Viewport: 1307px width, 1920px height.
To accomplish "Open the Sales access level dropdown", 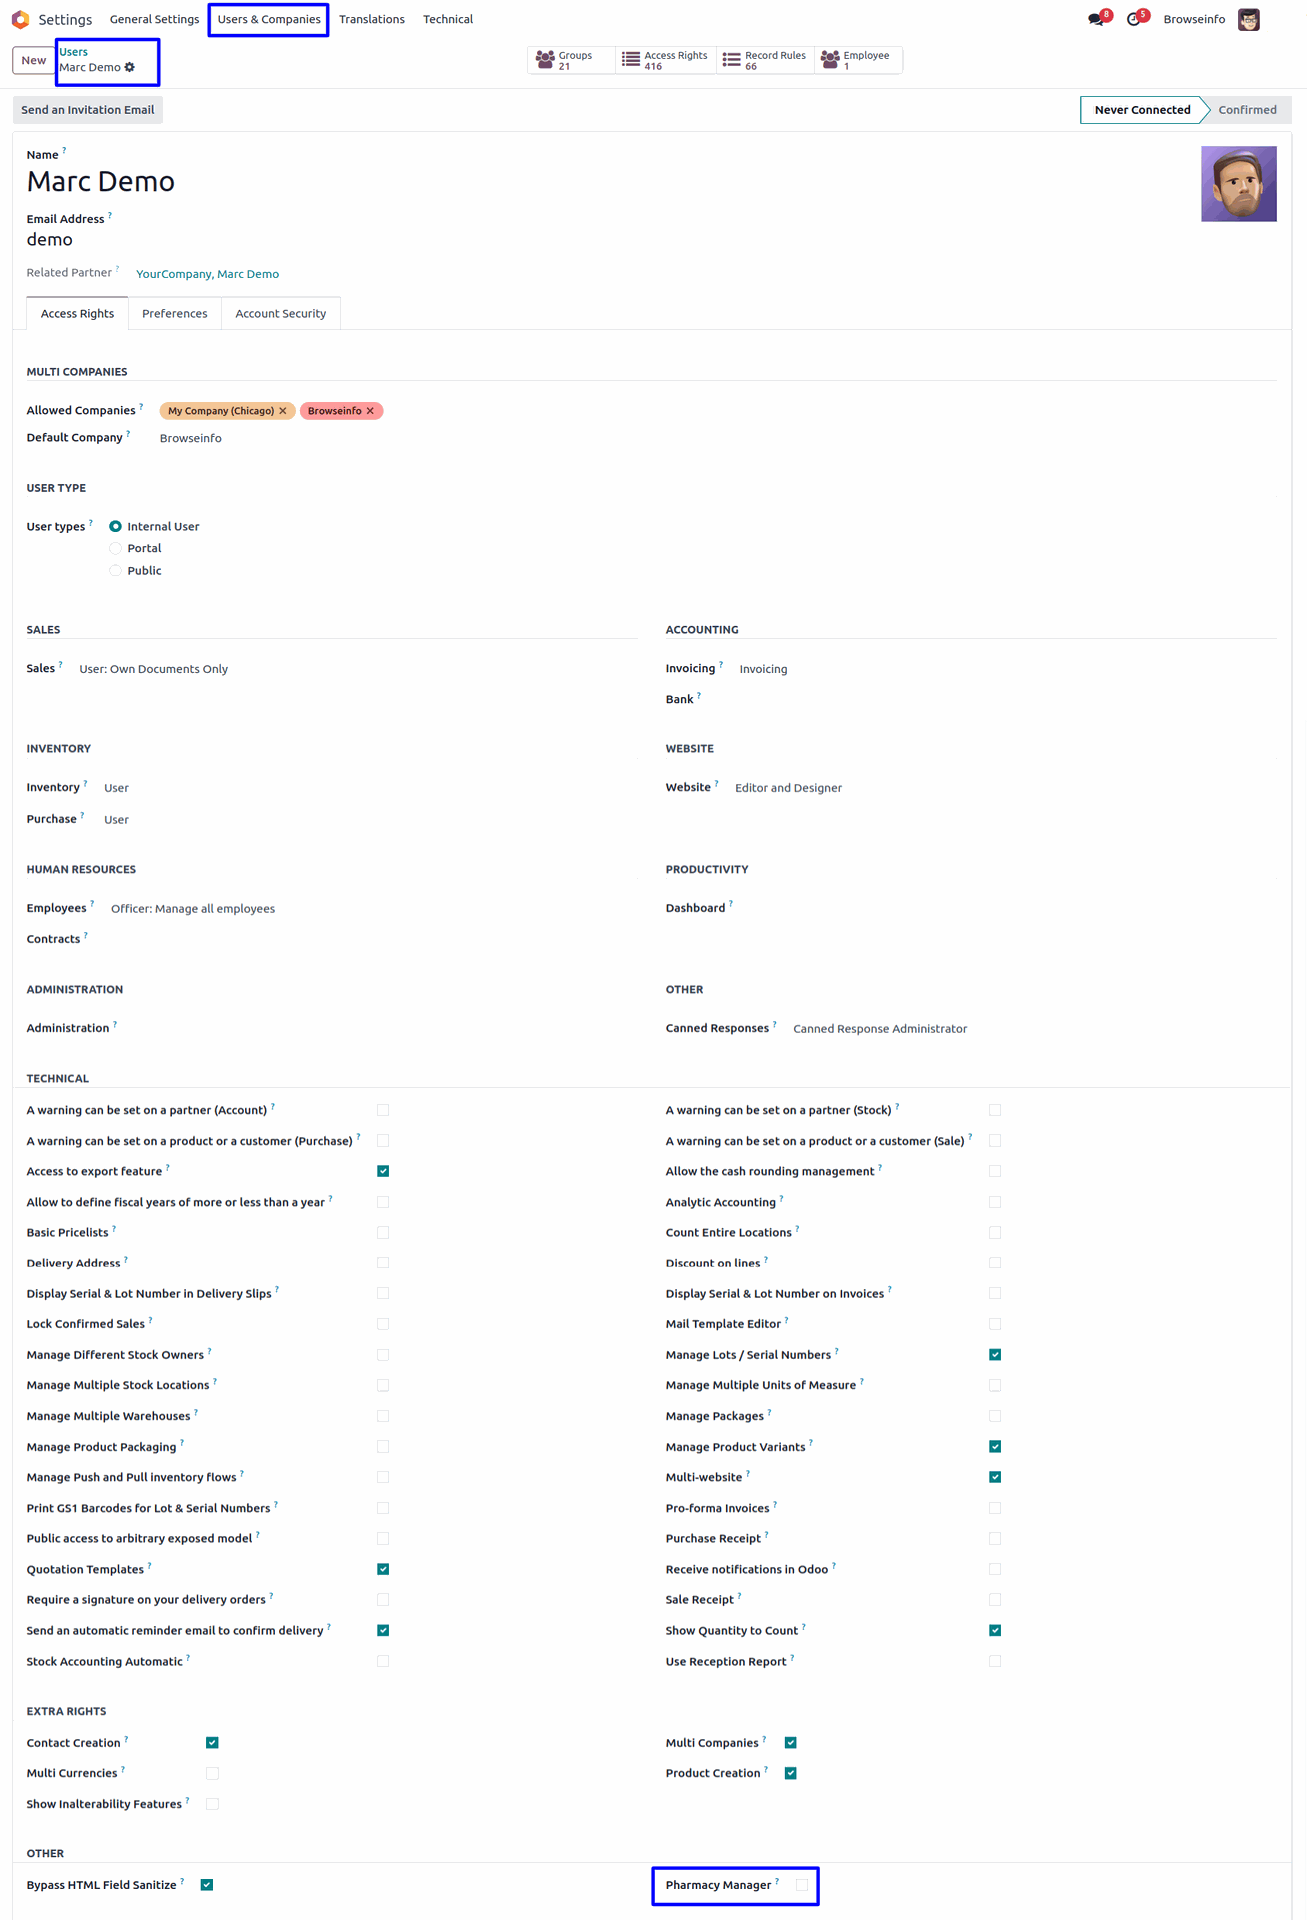I will tap(154, 669).
